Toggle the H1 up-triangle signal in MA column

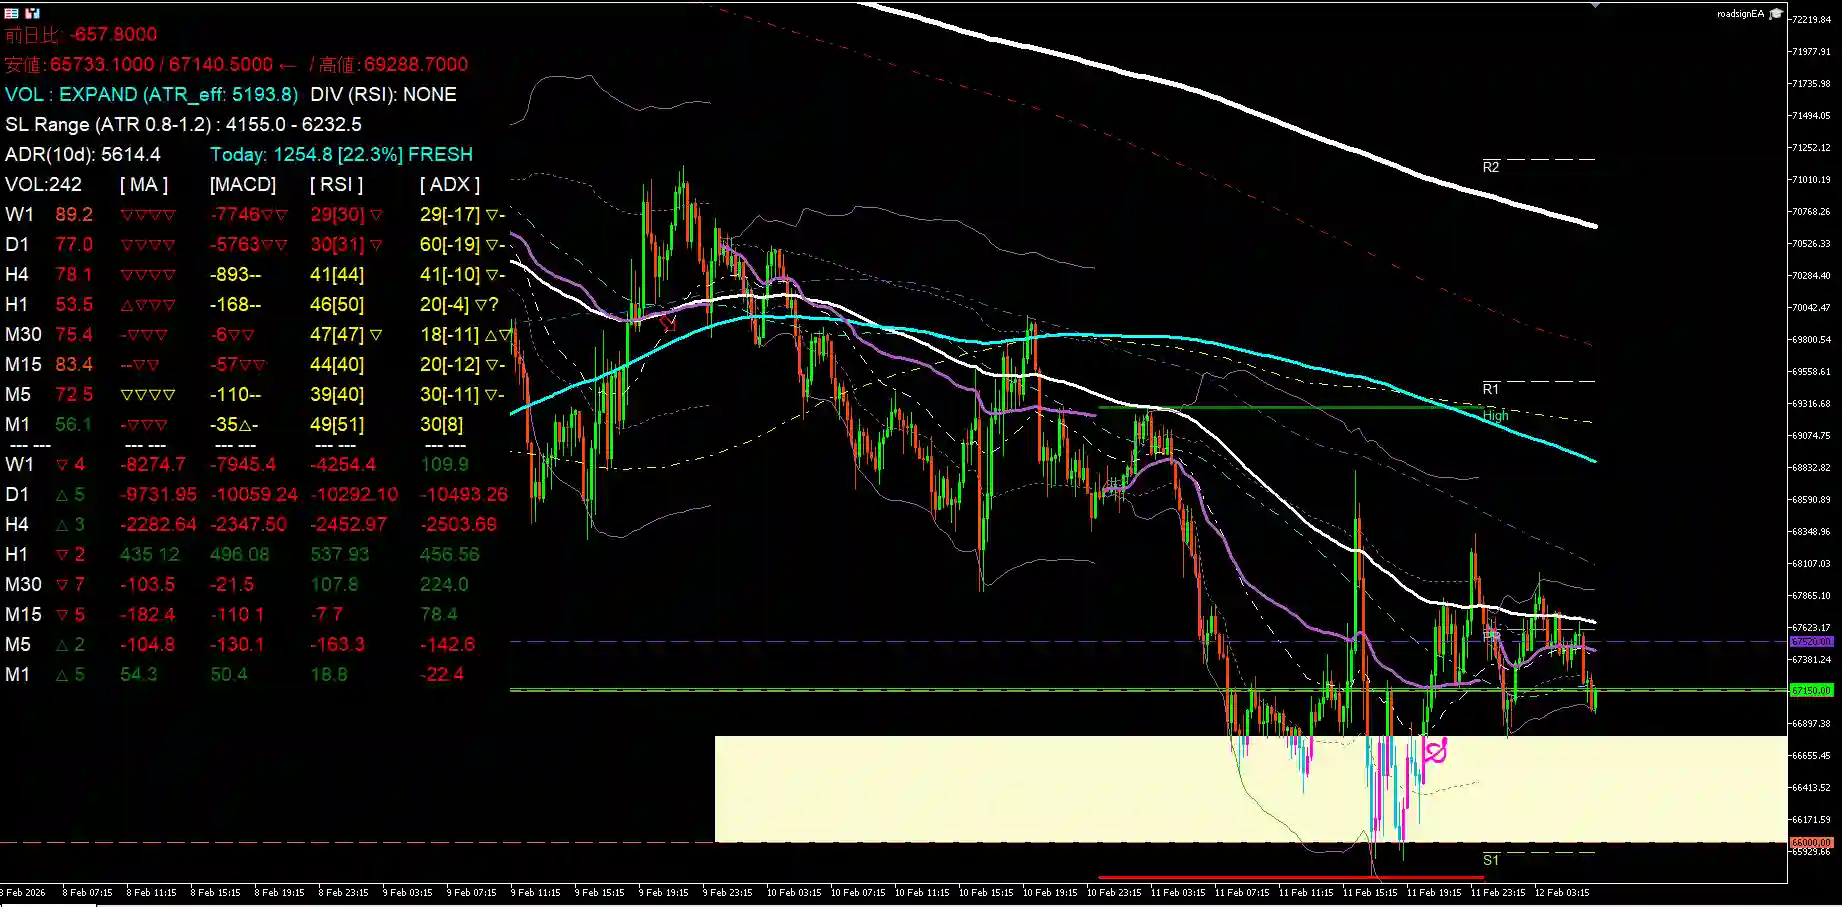126,304
